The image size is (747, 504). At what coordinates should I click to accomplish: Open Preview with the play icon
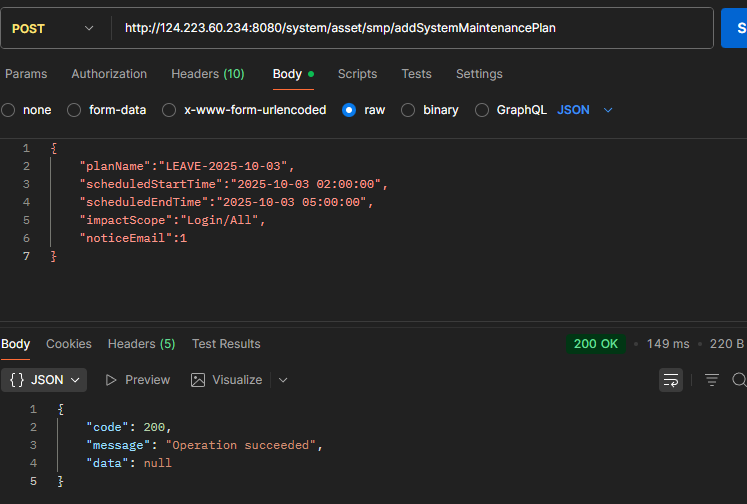[x=137, y=380]
